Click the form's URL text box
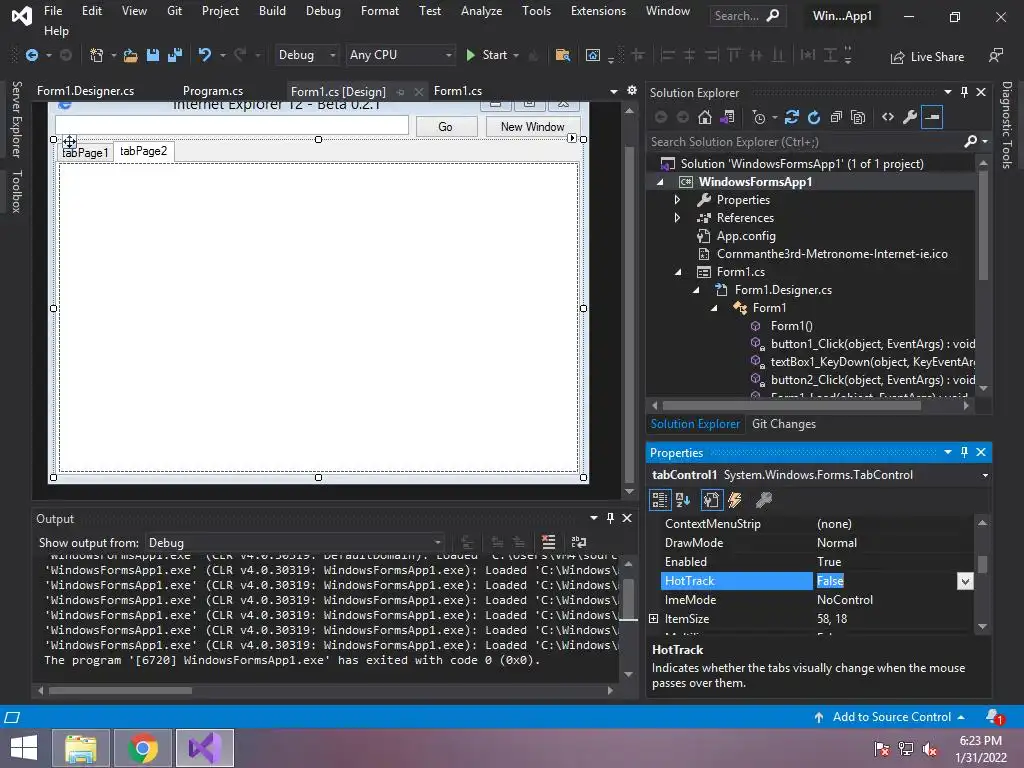The image size is (1024, 768). point(232,125)
